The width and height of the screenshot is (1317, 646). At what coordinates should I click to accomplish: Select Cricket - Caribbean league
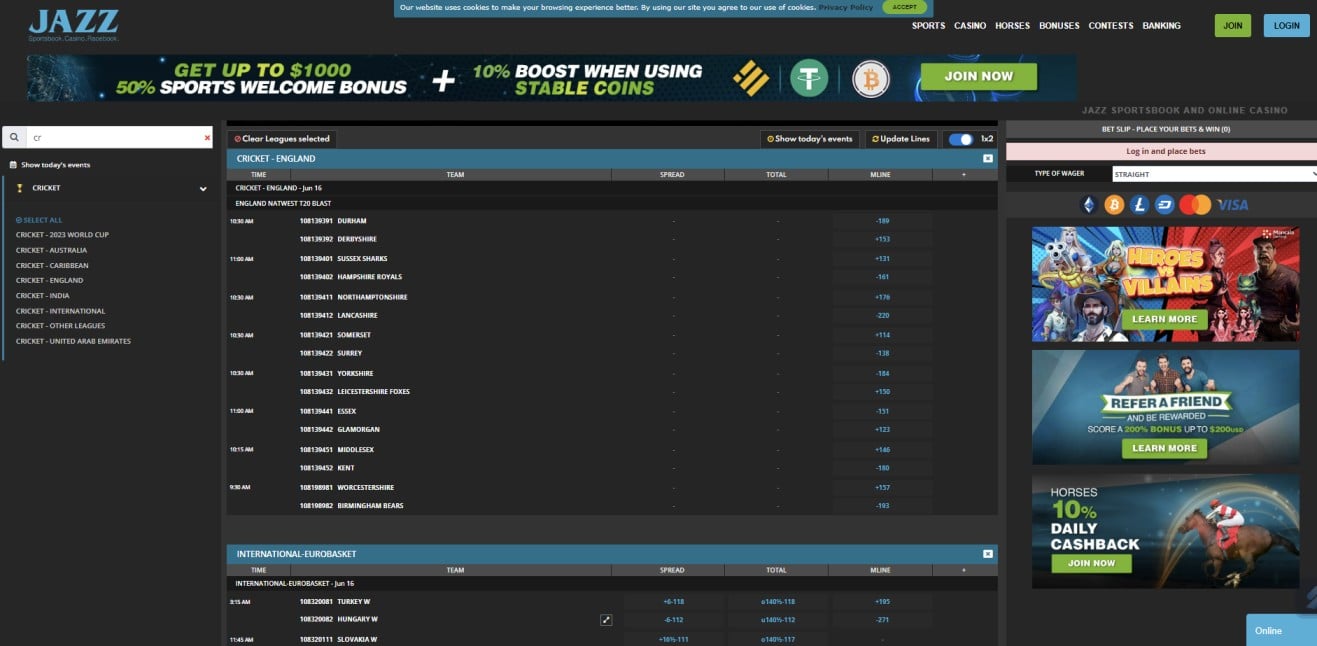[52, 265]
